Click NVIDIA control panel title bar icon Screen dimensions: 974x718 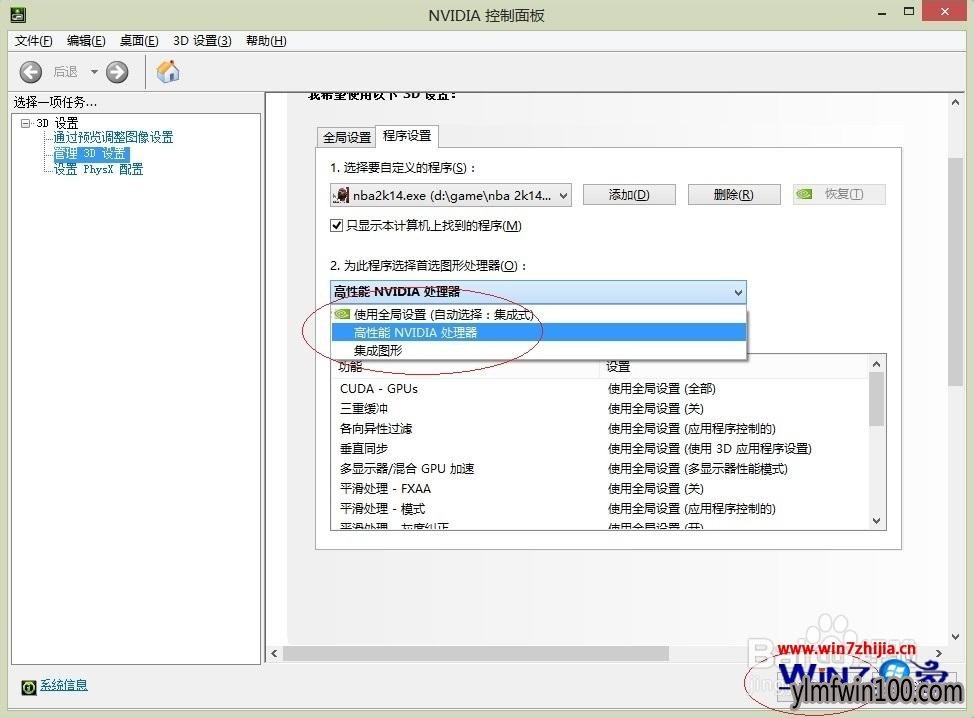(x=17, y=14)
